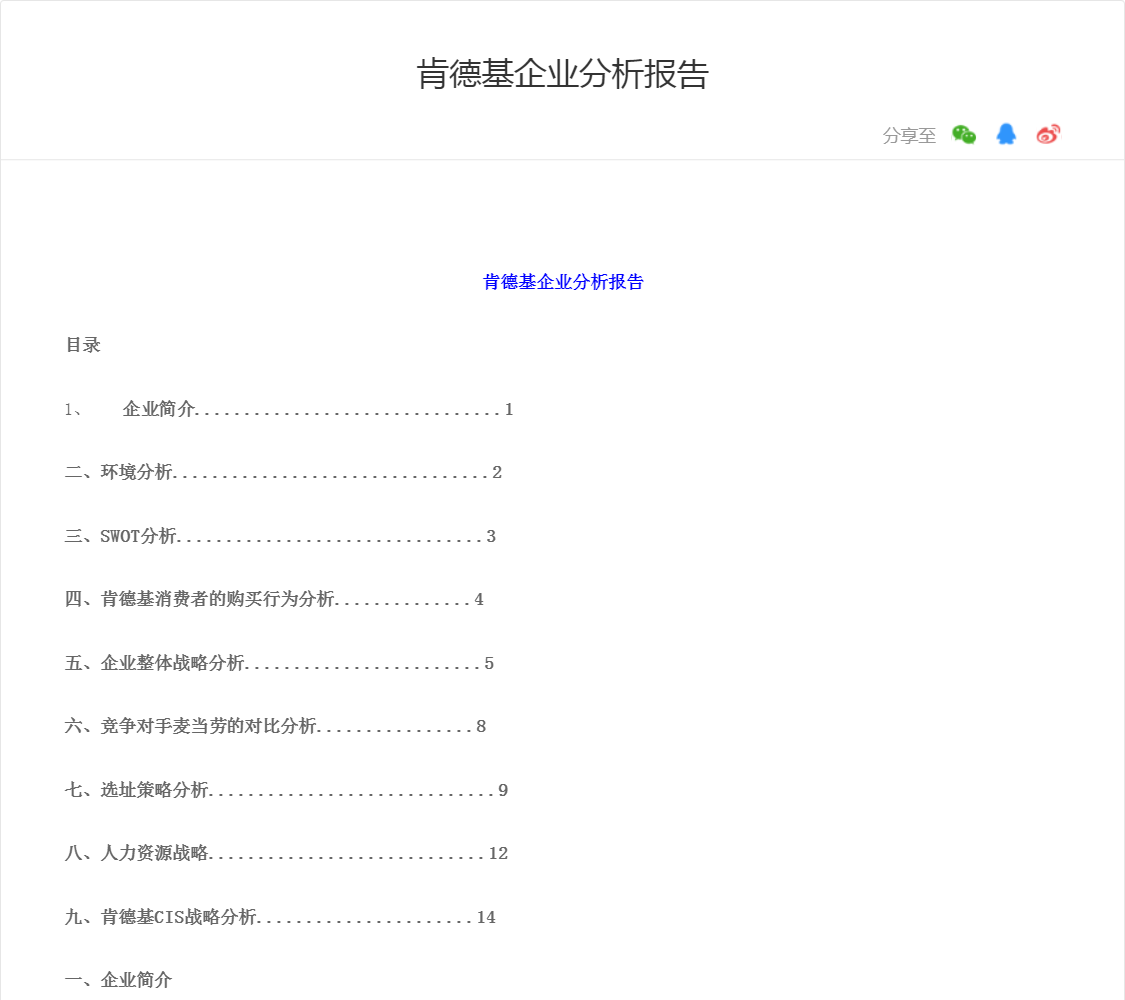Open the blue 肯德基企业分析报告 link

tap(563, 282)
